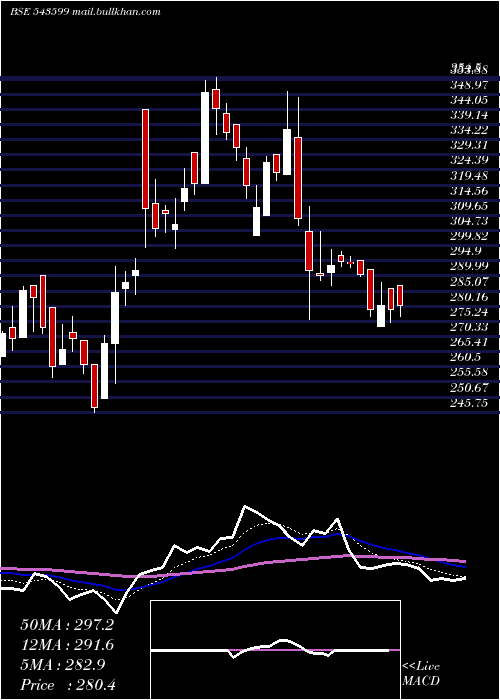Click the 265.41 price axis label

click(469, 342)
